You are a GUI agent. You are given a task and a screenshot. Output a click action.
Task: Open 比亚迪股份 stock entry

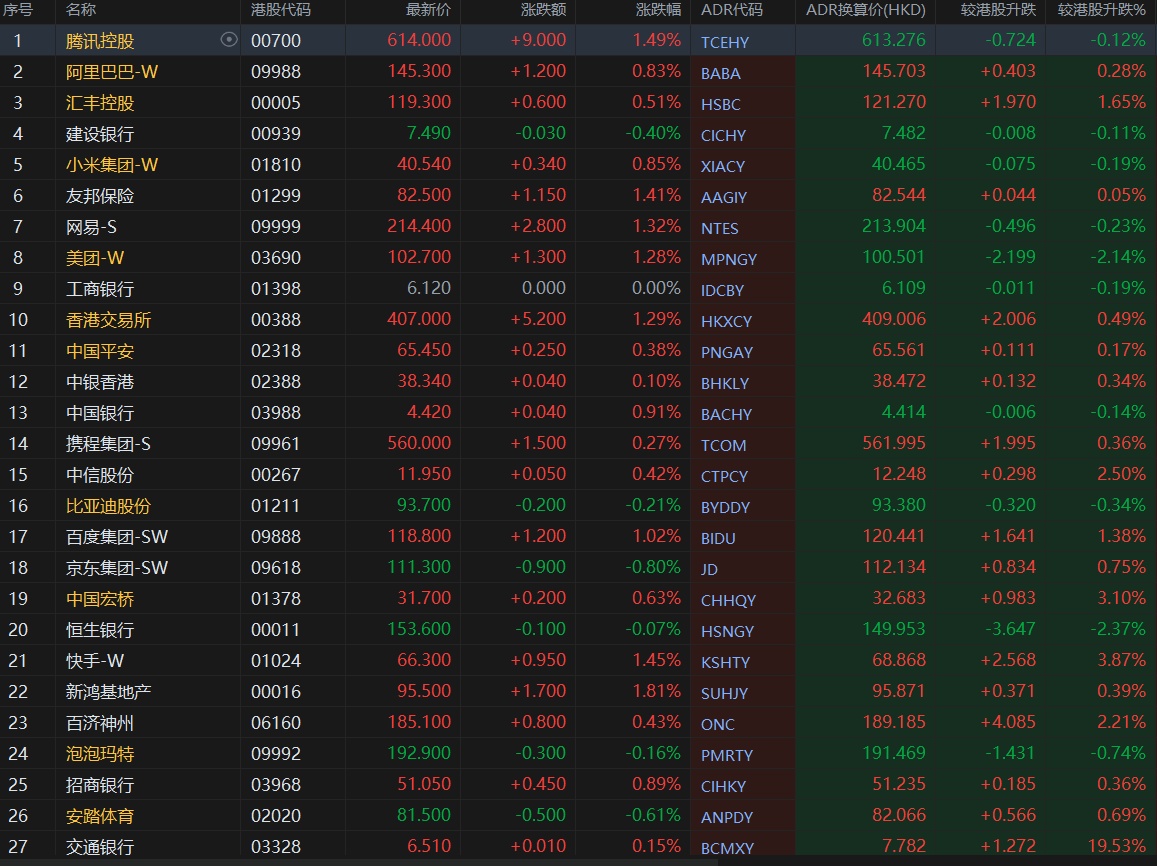tap(108, 506)
